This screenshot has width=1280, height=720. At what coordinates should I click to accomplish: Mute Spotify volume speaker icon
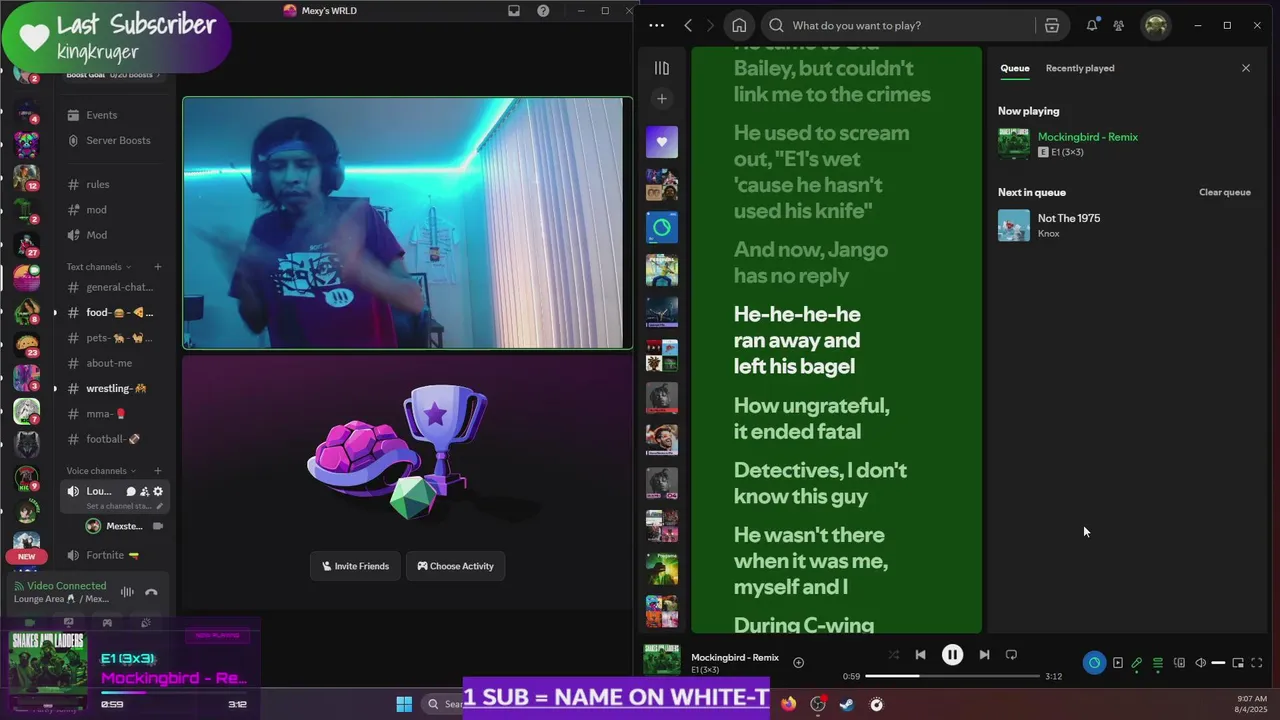1201,663
